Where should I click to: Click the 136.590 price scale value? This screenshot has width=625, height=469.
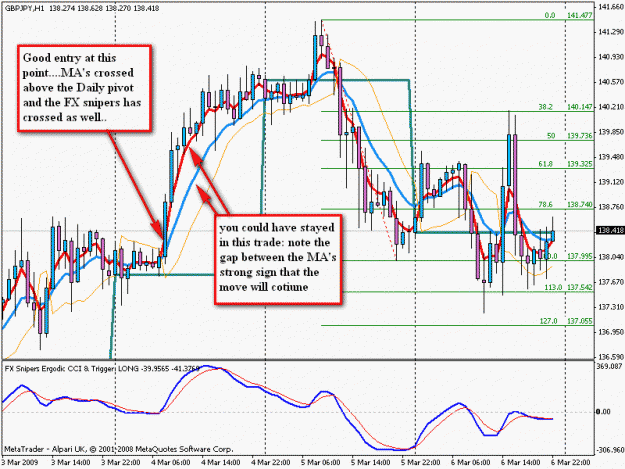[x=611, y=357]
